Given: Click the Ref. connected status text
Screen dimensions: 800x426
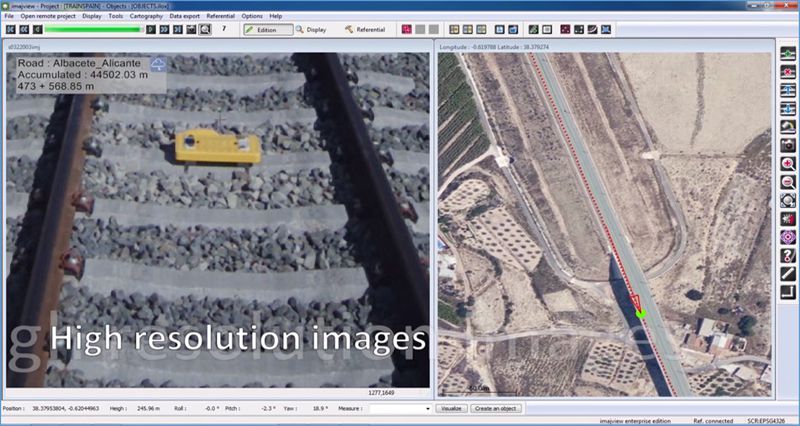Looking at the screenshot, I should pos(713,421).
